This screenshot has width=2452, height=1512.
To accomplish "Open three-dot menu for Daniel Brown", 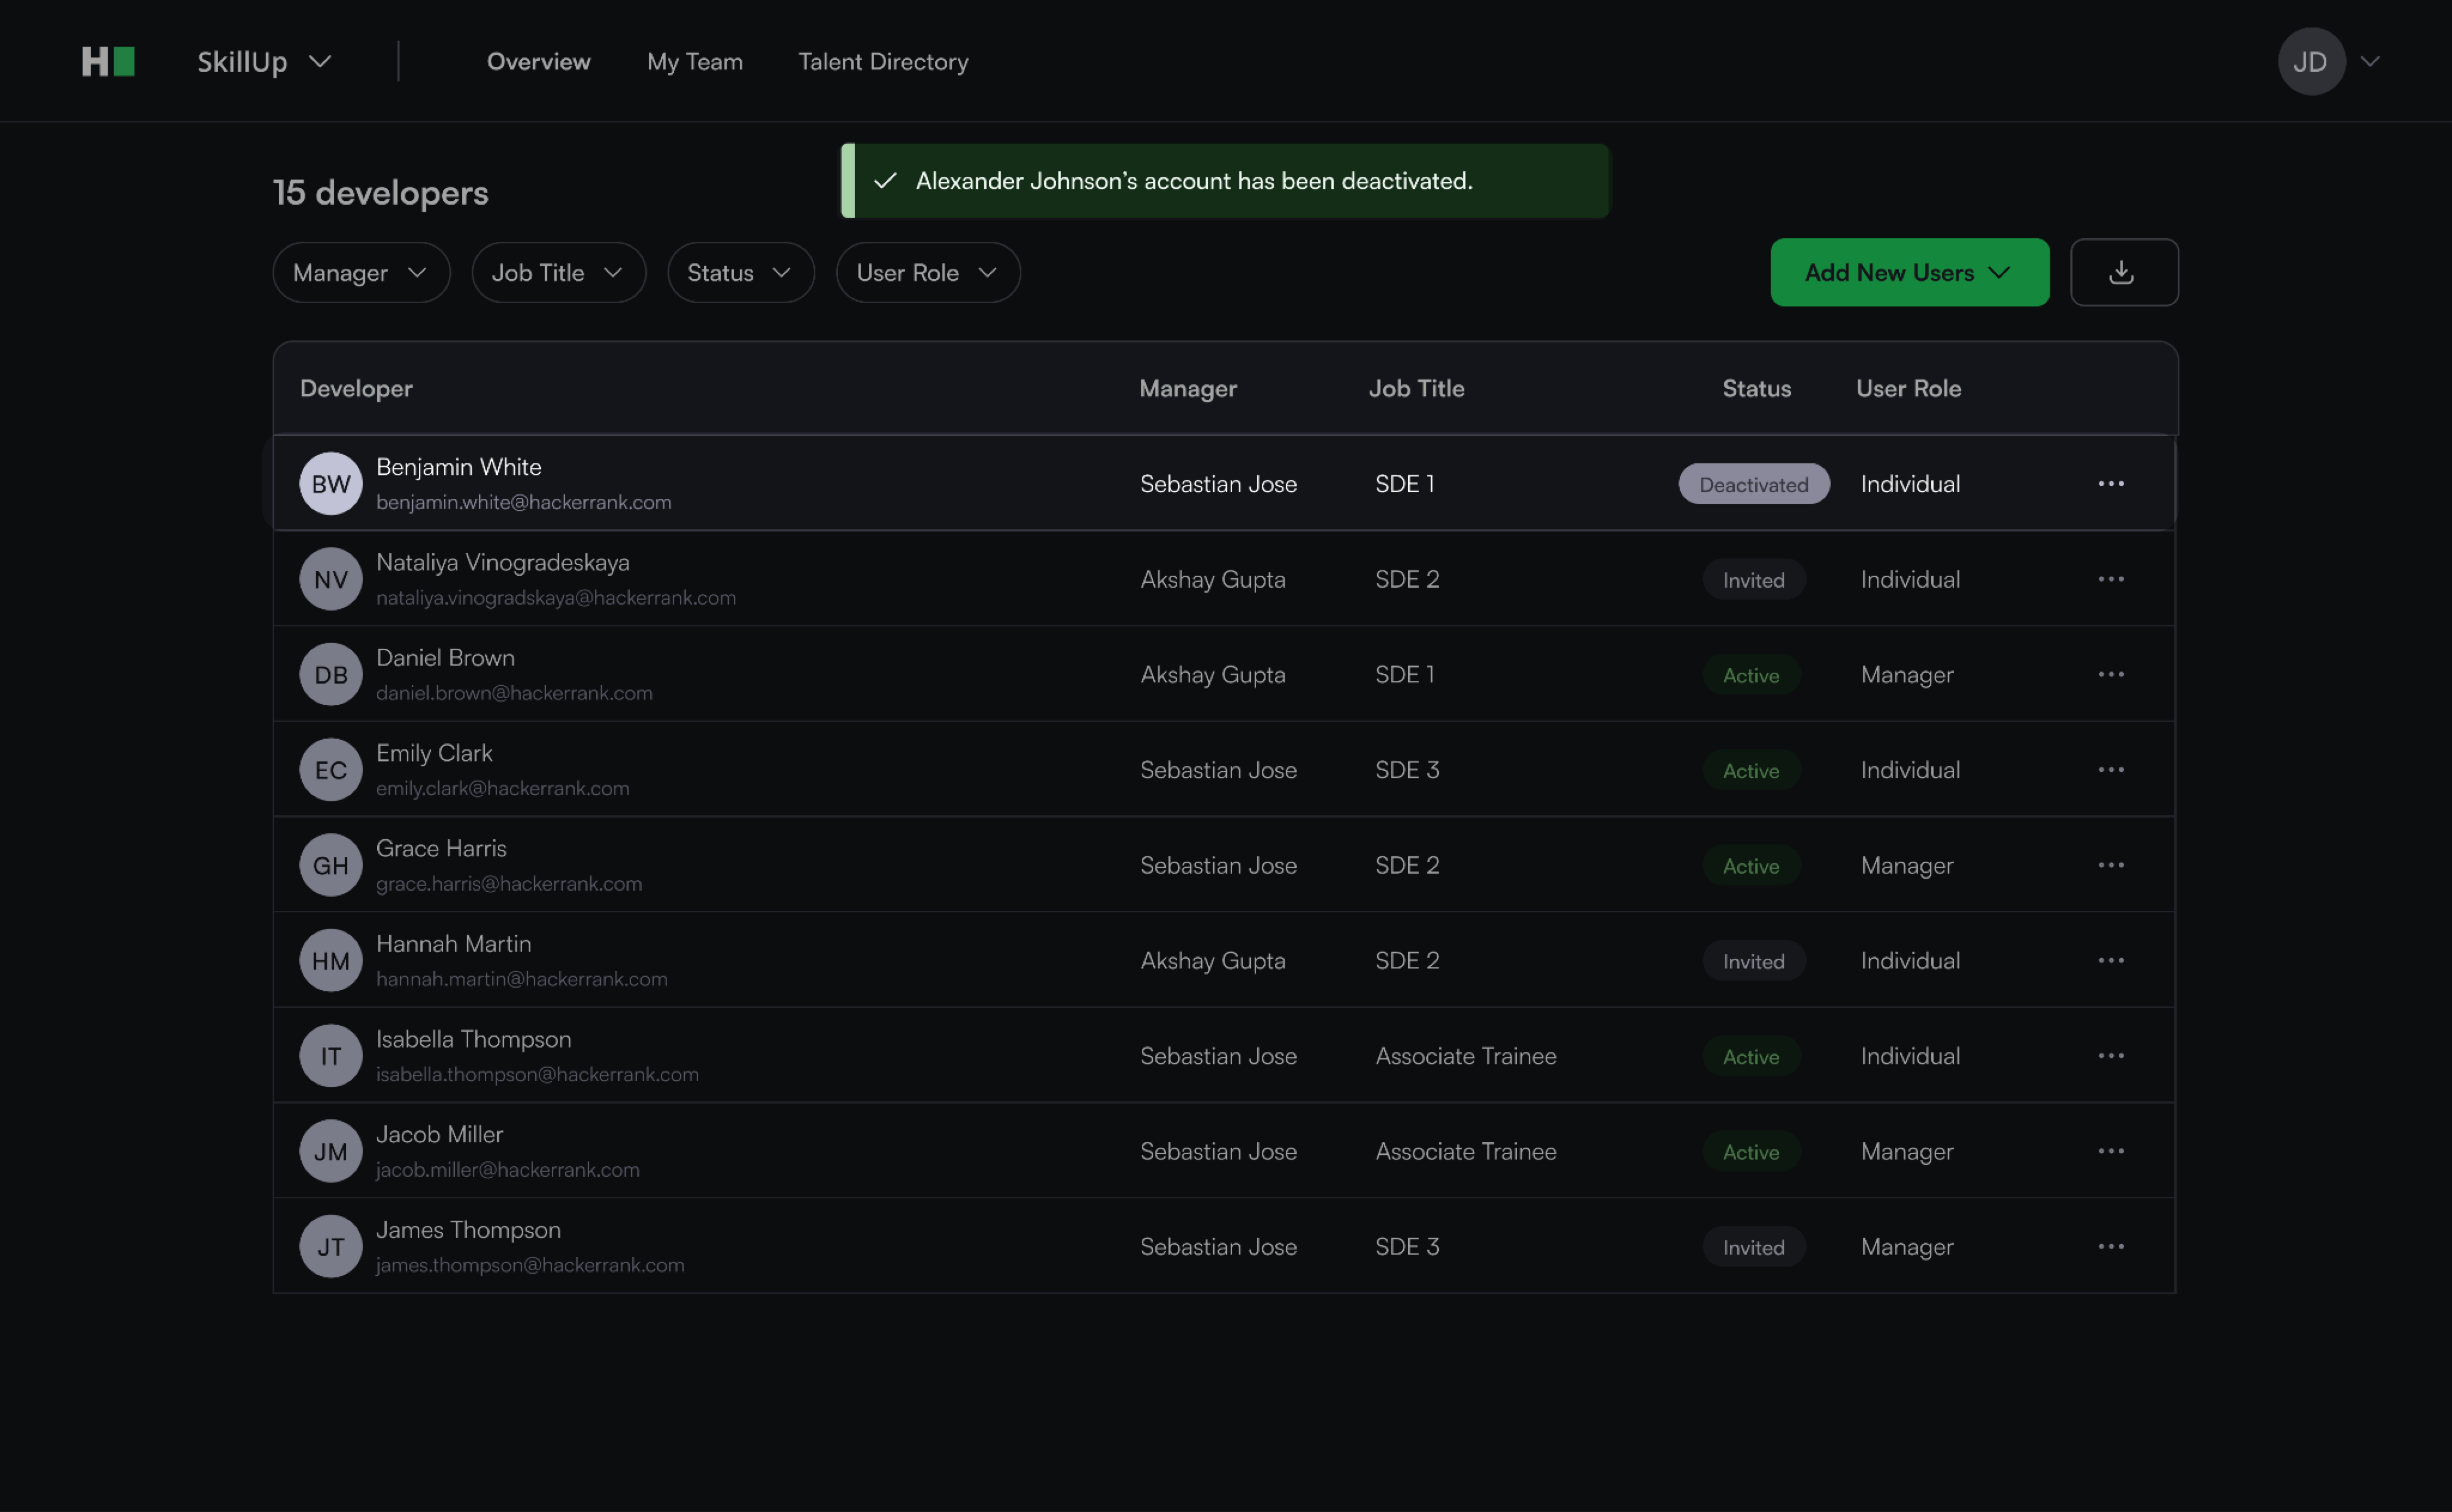I will [2110, 675].
